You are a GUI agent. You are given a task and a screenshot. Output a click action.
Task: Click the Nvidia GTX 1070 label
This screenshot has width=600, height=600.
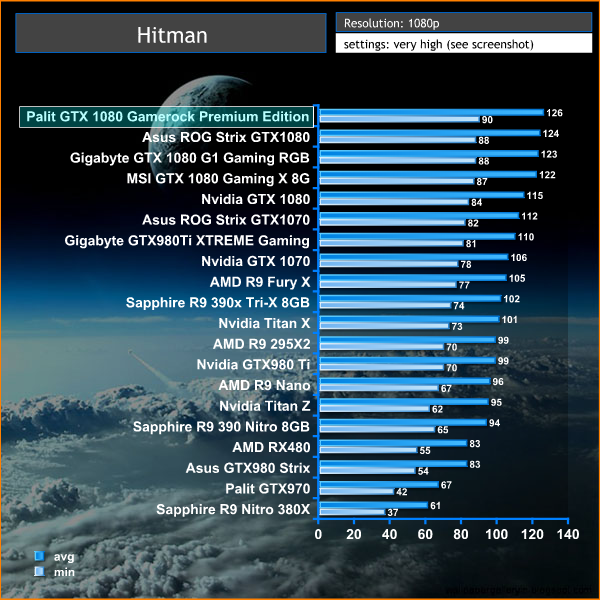(256, 261)
